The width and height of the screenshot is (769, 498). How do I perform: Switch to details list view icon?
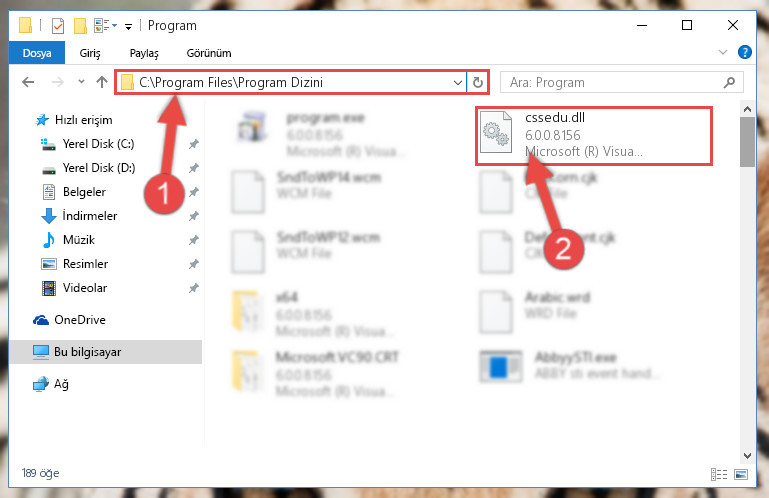tap(719, 474)
